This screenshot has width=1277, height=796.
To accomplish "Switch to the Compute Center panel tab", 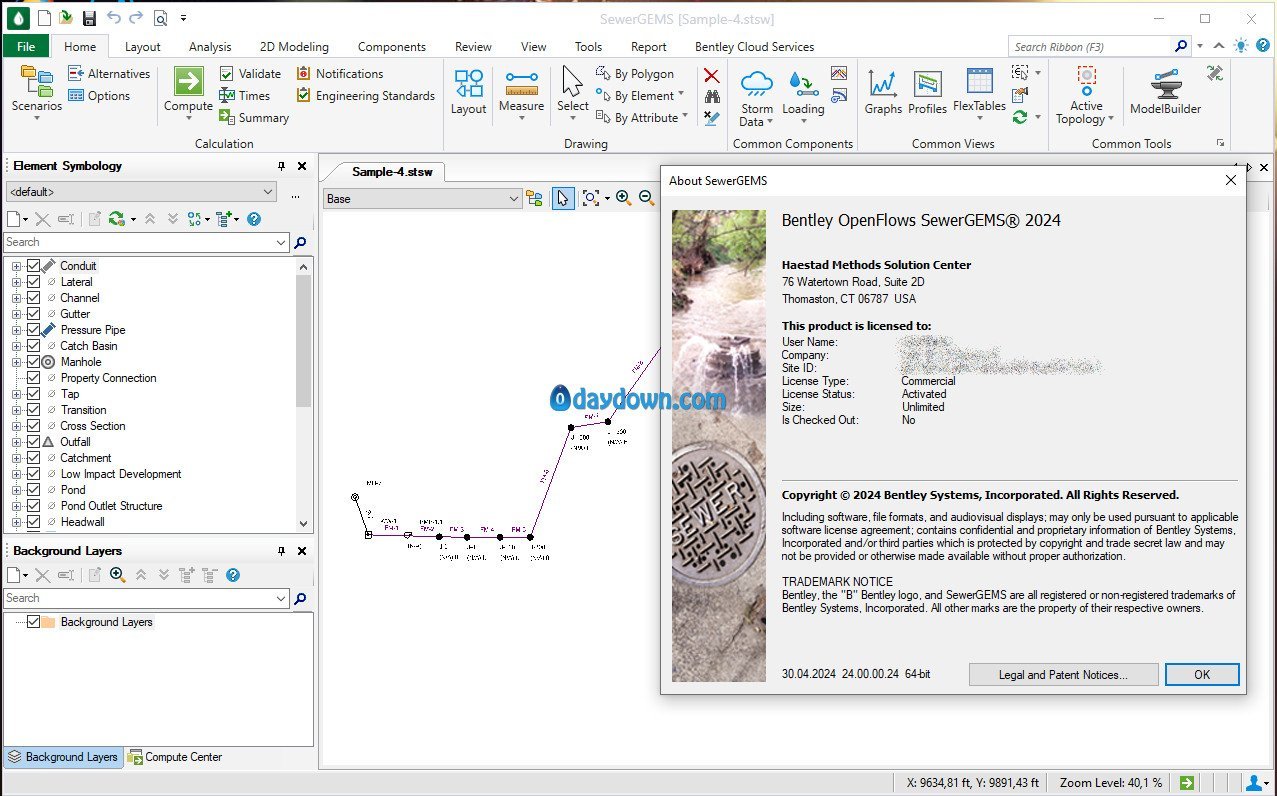I will pyautogui.click(x=175, y=757).
